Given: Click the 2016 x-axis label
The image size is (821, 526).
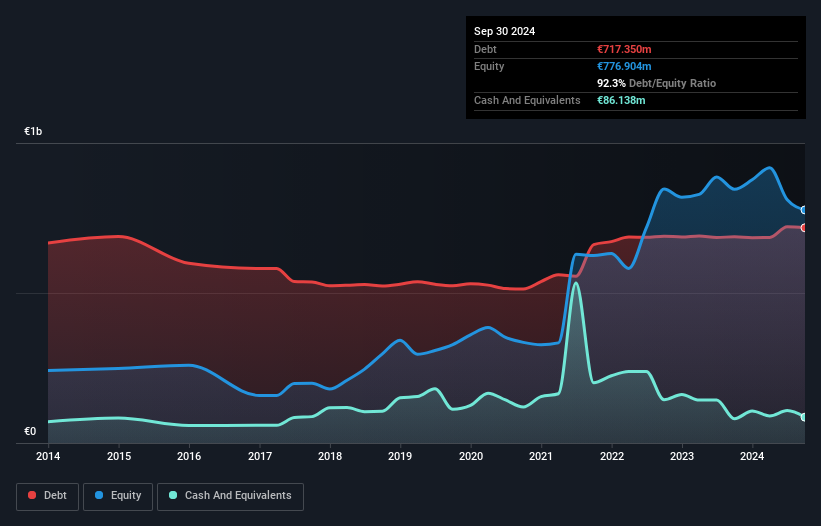Looking at the screenshot, I should point(189,456).
